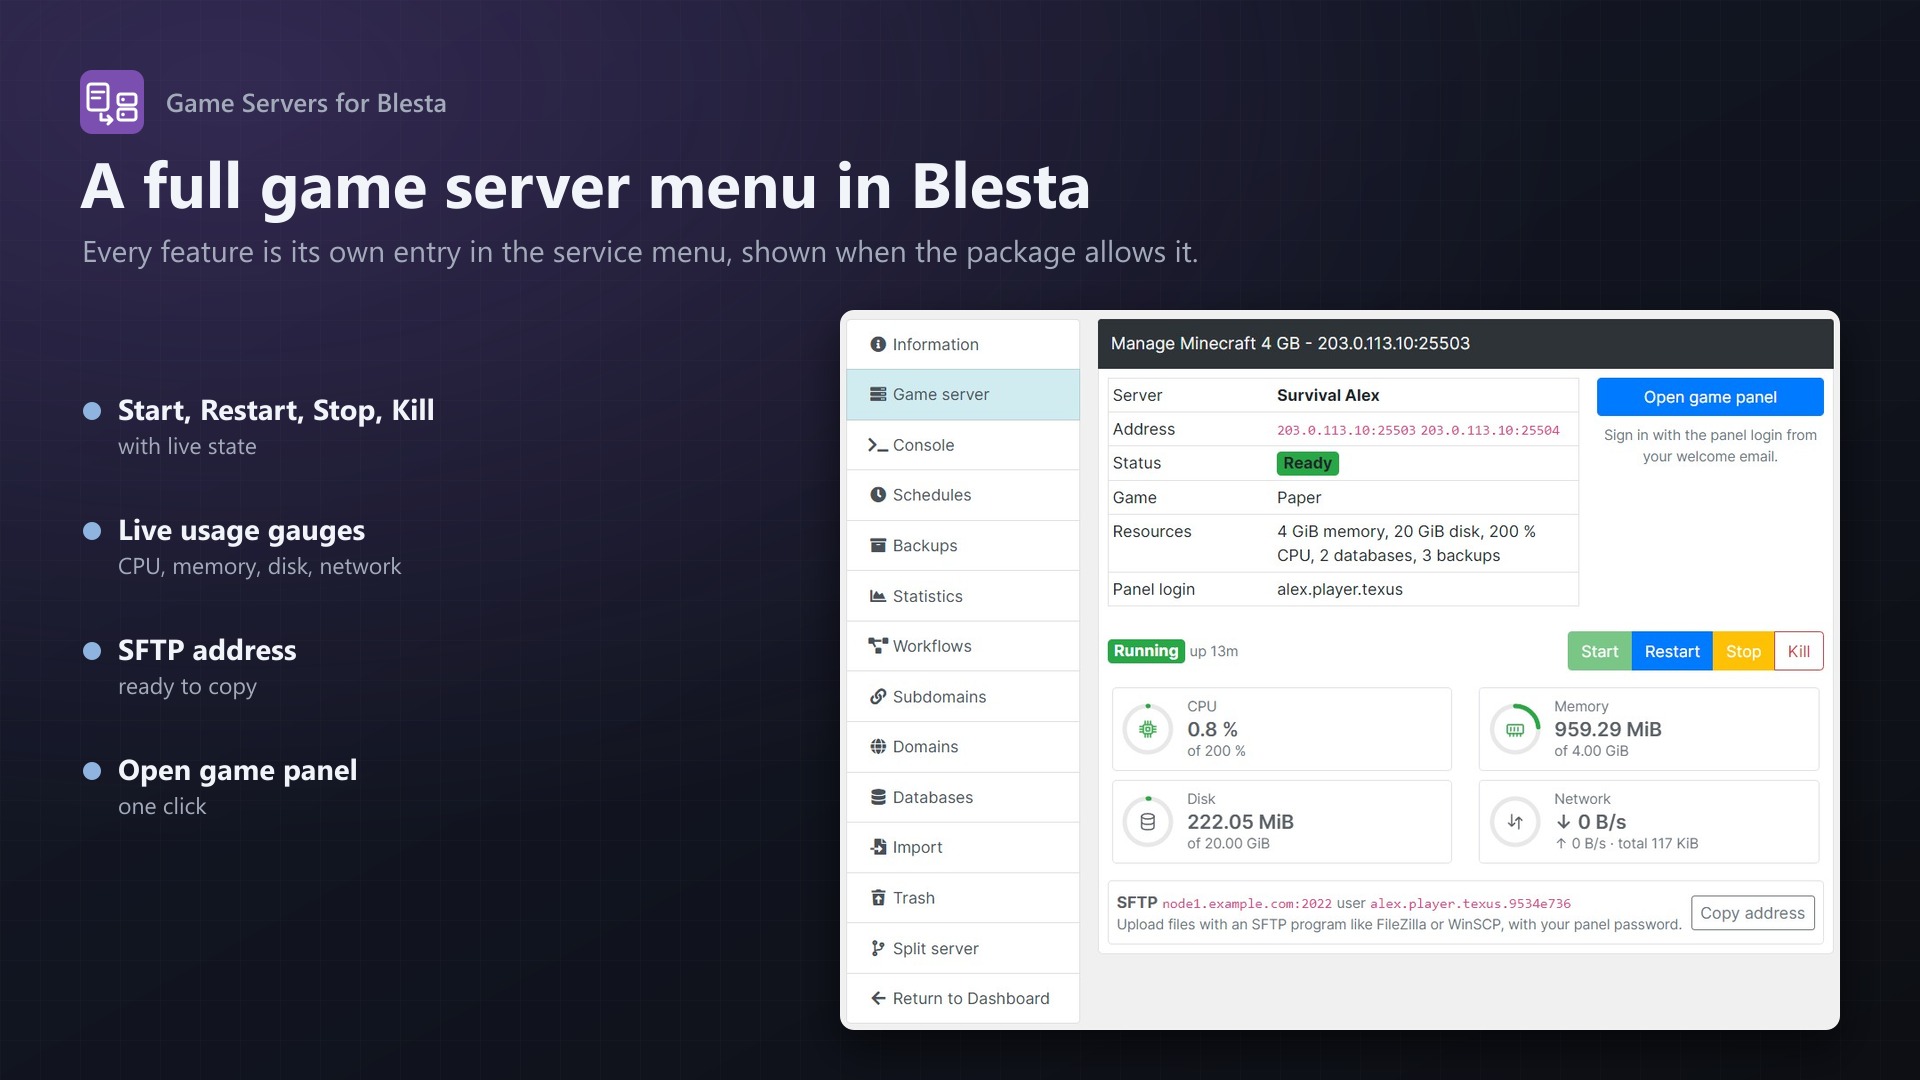Screen dimensions: 1920x1080
Task: Open the Information menu entry
Action: coord(963,344)
